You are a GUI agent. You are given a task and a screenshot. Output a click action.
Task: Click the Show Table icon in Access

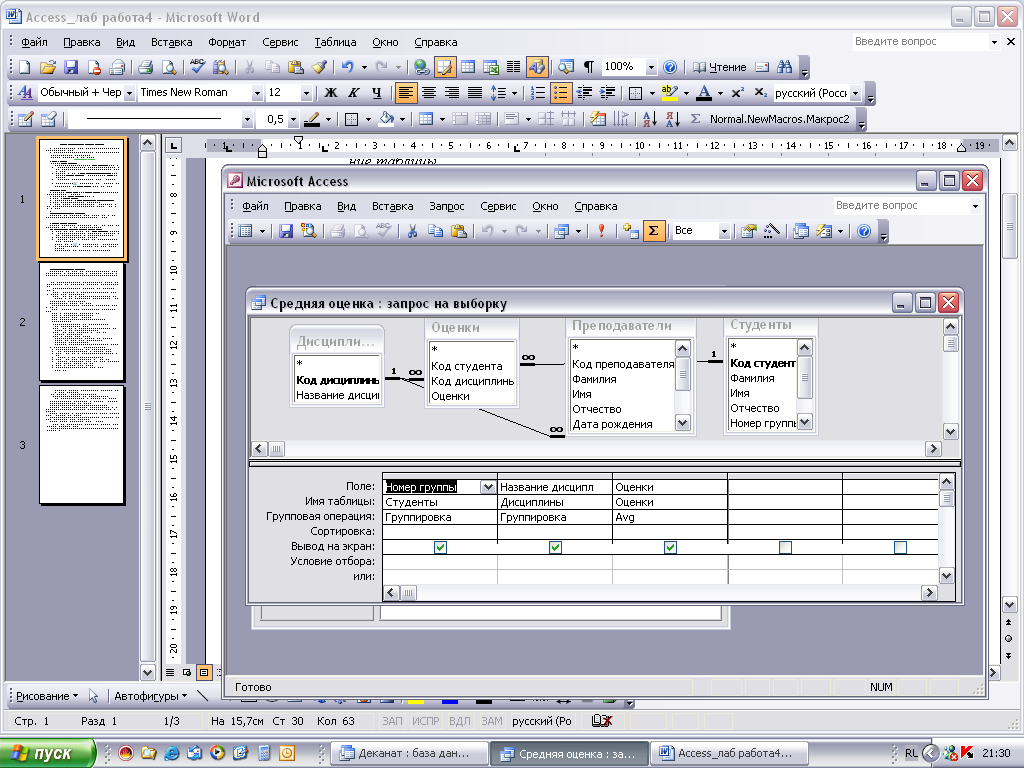(x=630, y=231)
